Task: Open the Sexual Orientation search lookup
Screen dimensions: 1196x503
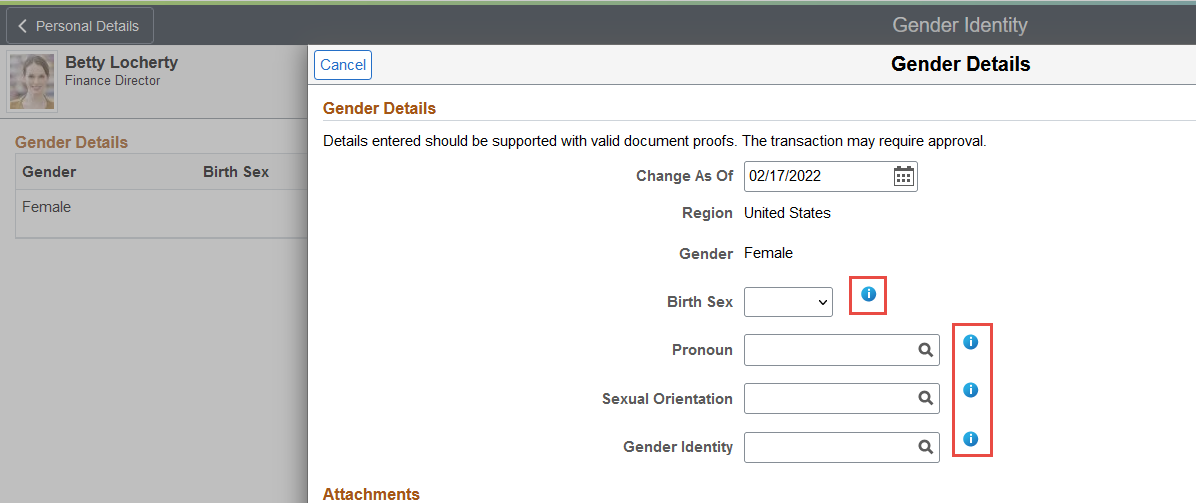Action: (x=926, y=399)
